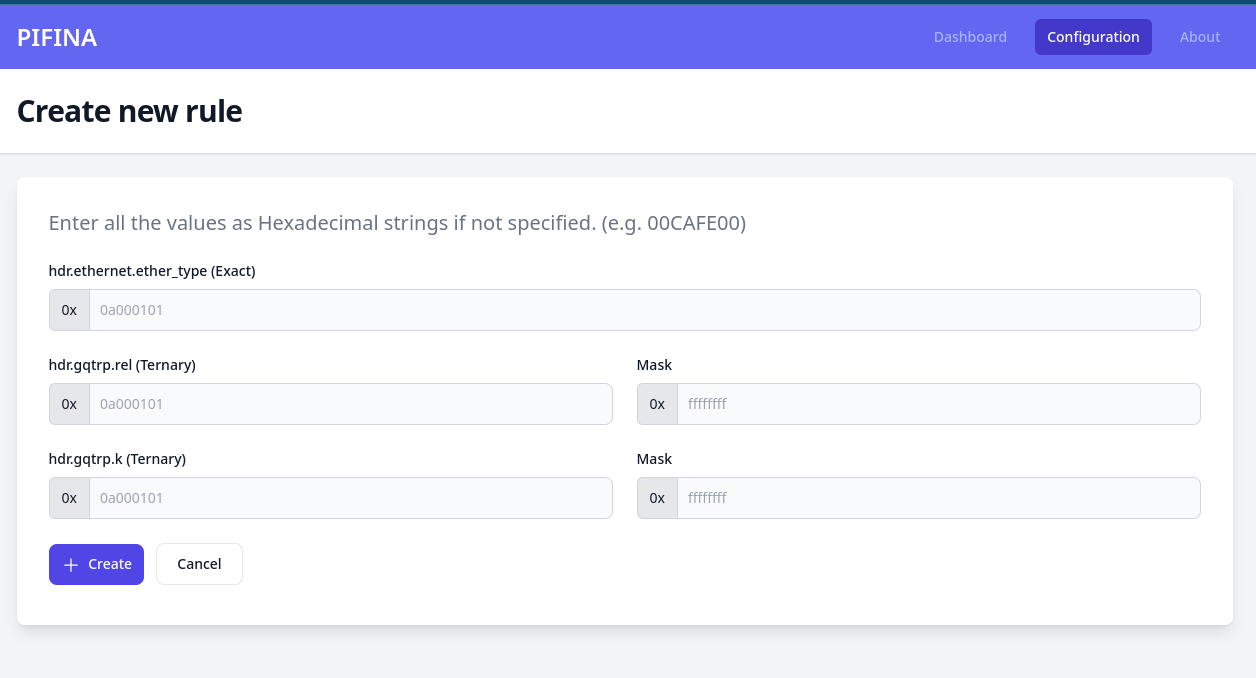Click the Mask field for hdr.gqtrp.rel
Screen dimensions: 1256x678
pyautogui.click(x=938, y=404)
